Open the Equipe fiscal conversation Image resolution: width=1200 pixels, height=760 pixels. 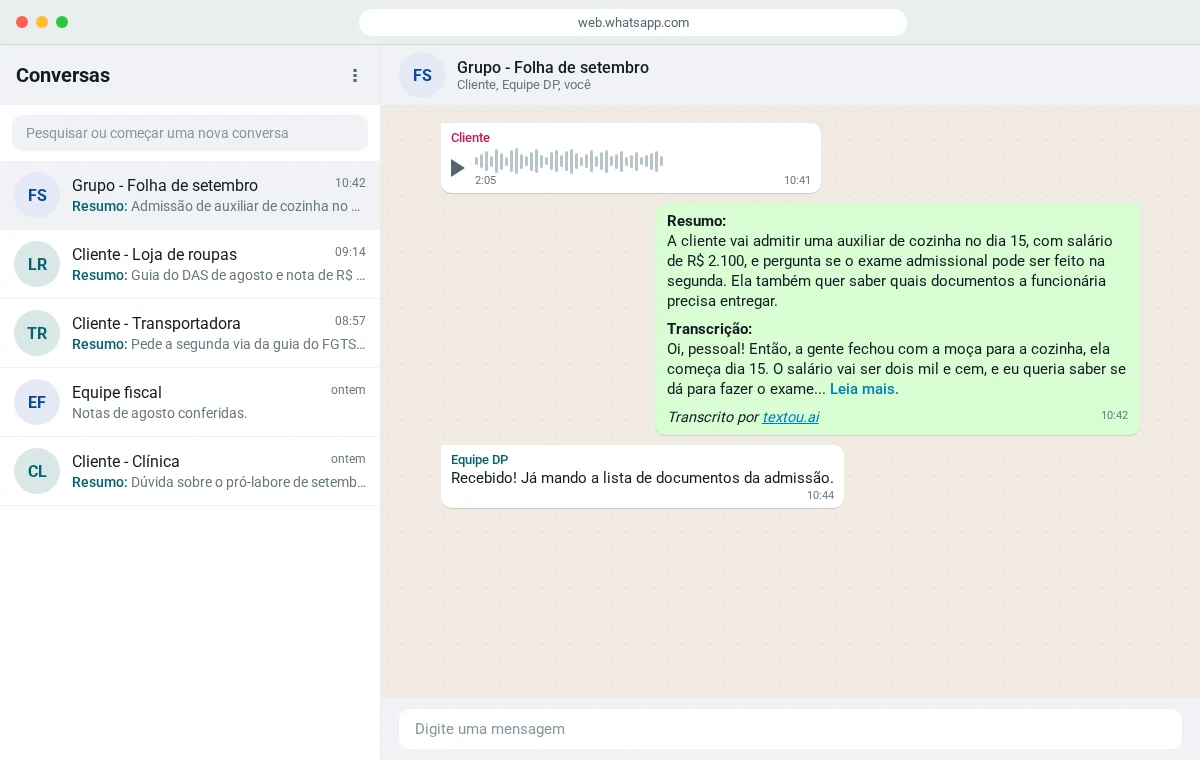tap(190, 402)
